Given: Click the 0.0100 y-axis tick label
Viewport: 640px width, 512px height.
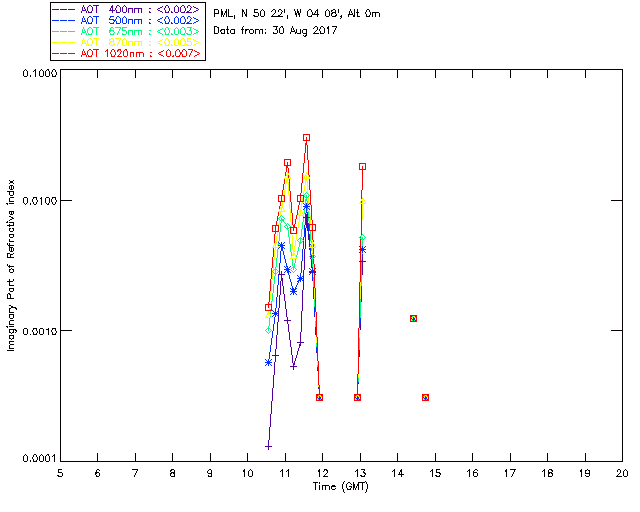Looking at the screenshot, I should tap(39, 201).
